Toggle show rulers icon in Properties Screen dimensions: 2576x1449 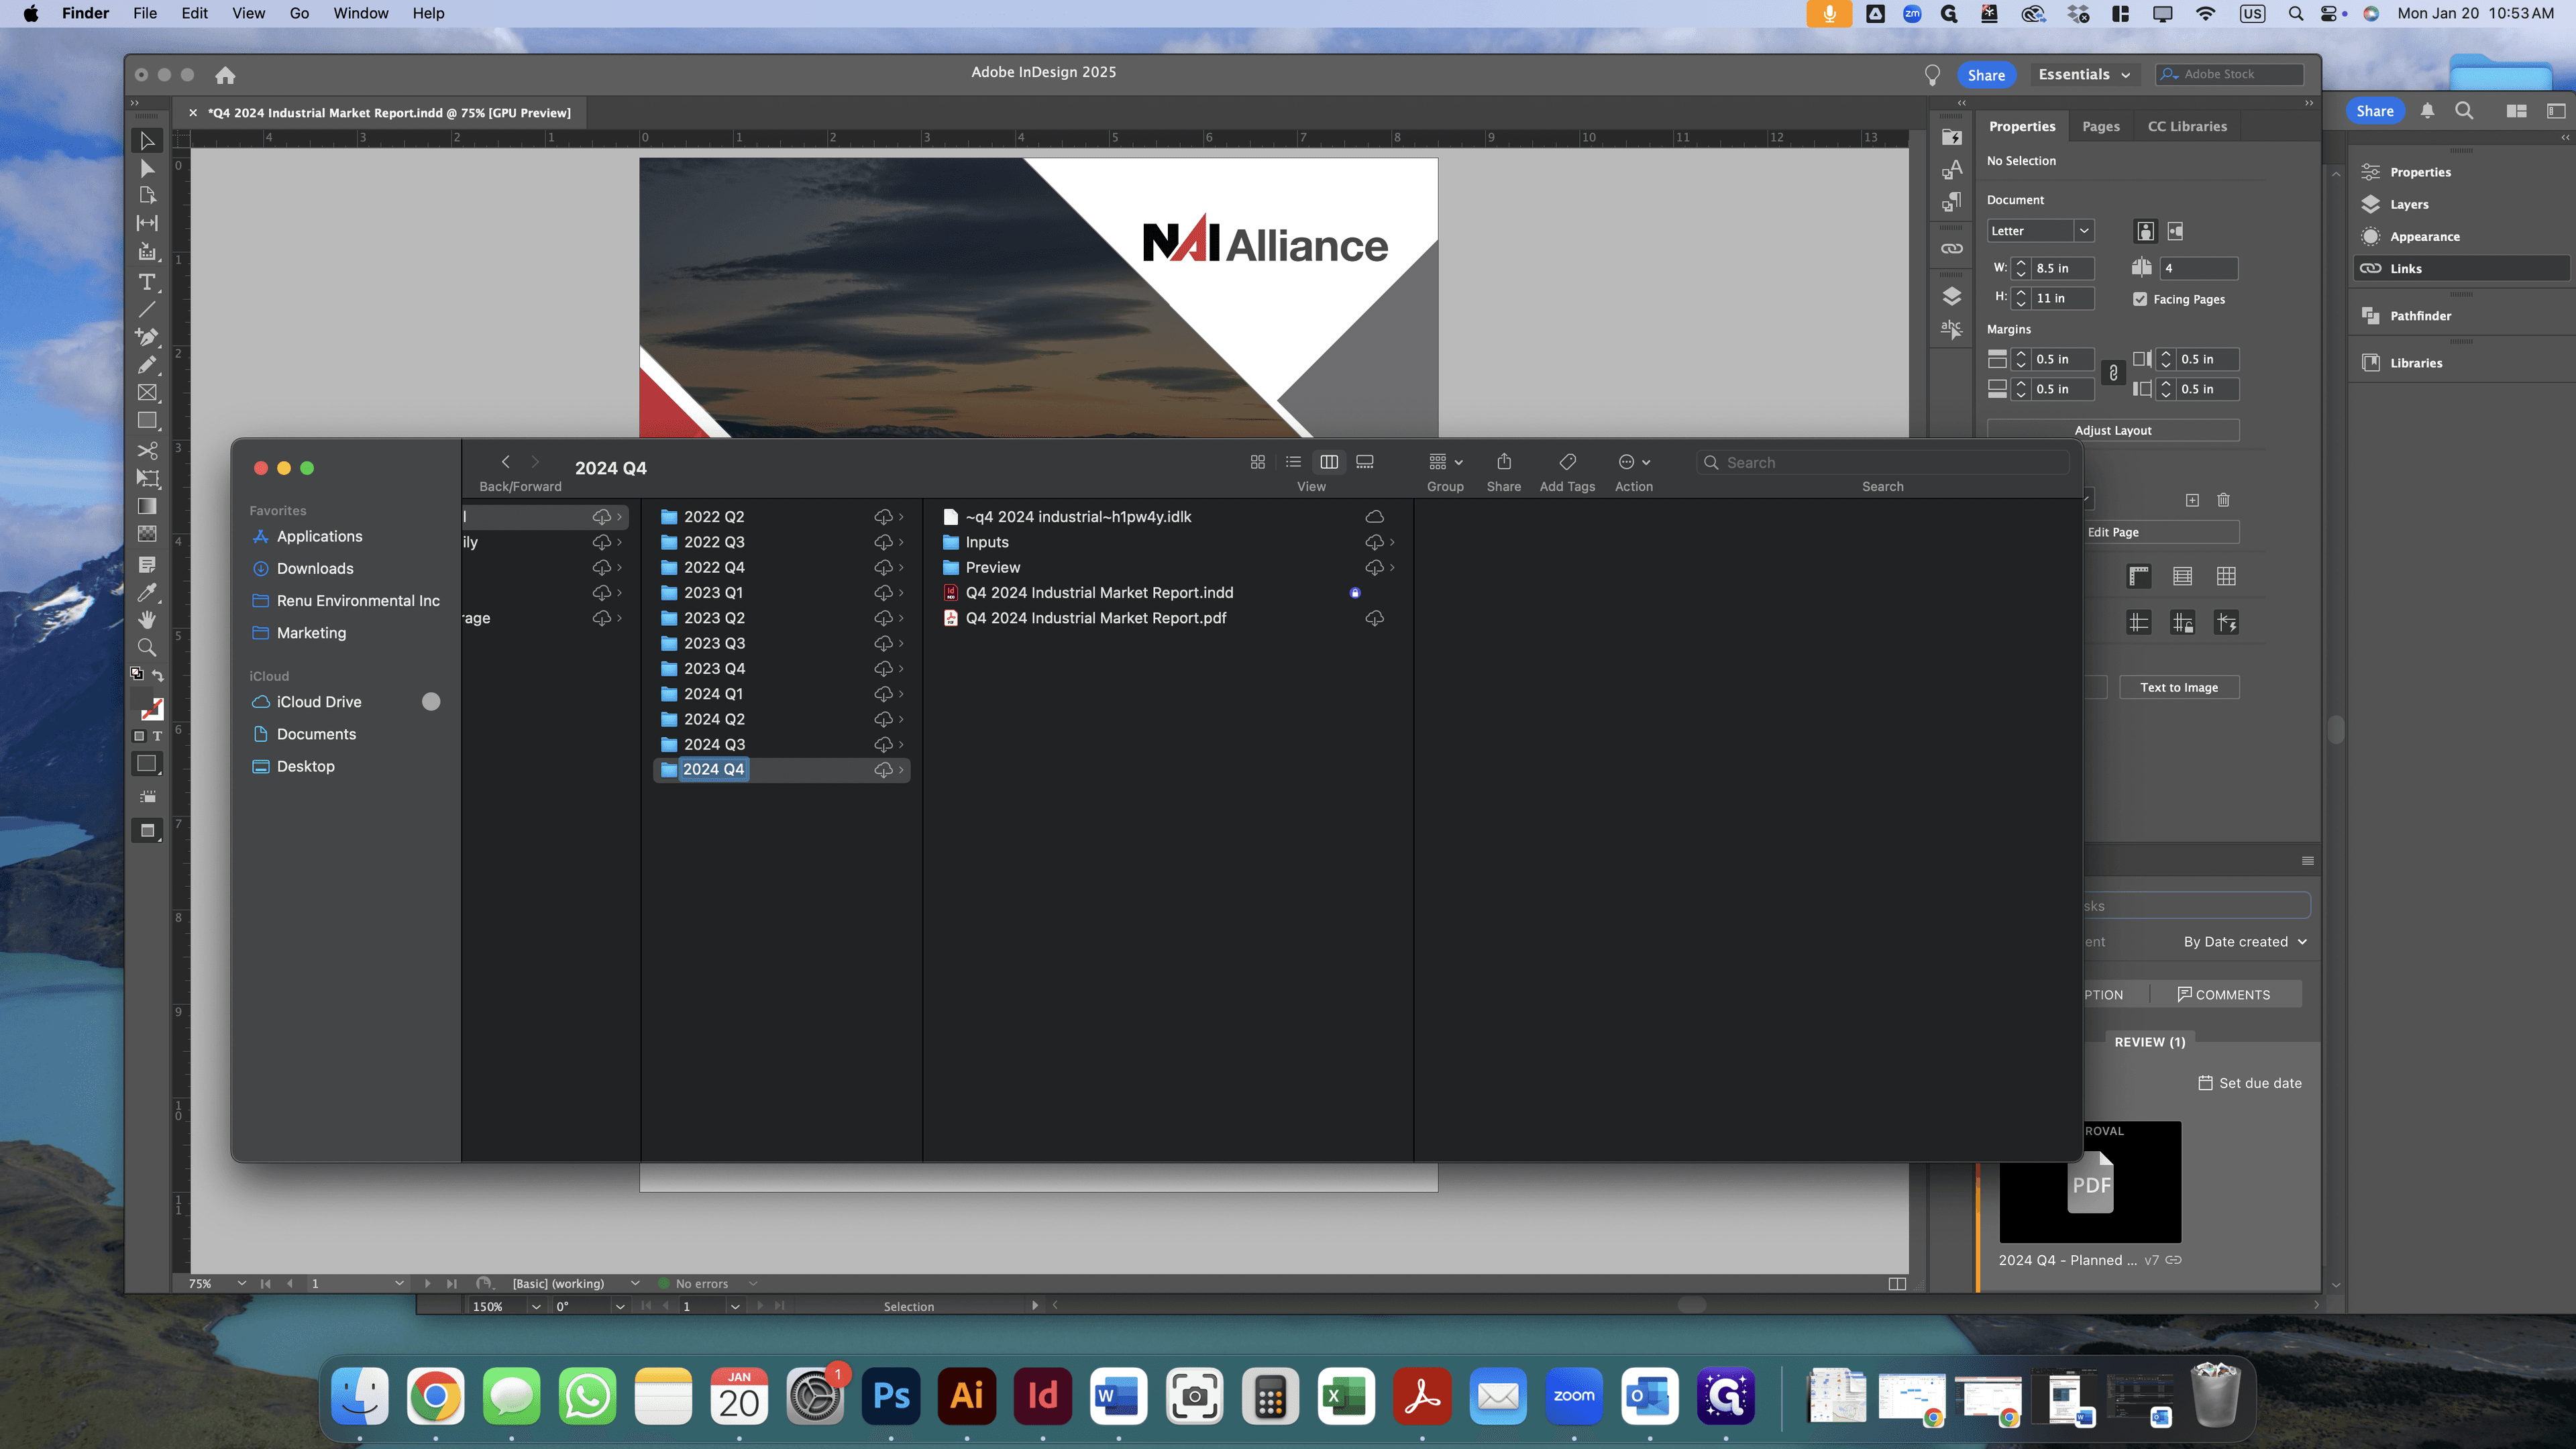click(2138, 576)
